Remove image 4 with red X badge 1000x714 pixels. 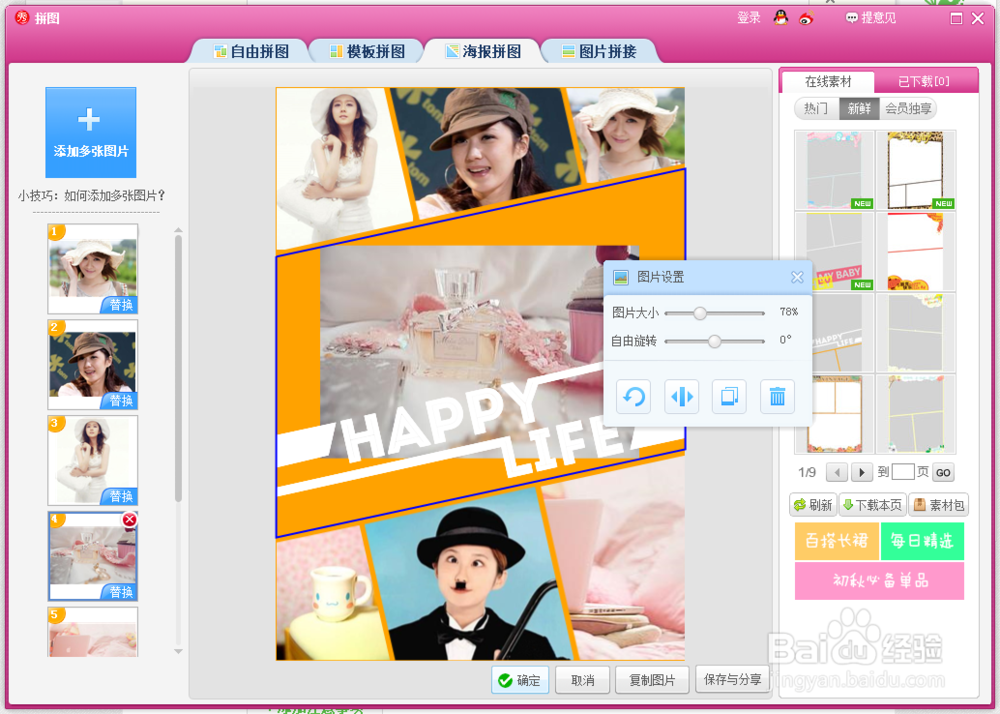[x=129, y=520]
